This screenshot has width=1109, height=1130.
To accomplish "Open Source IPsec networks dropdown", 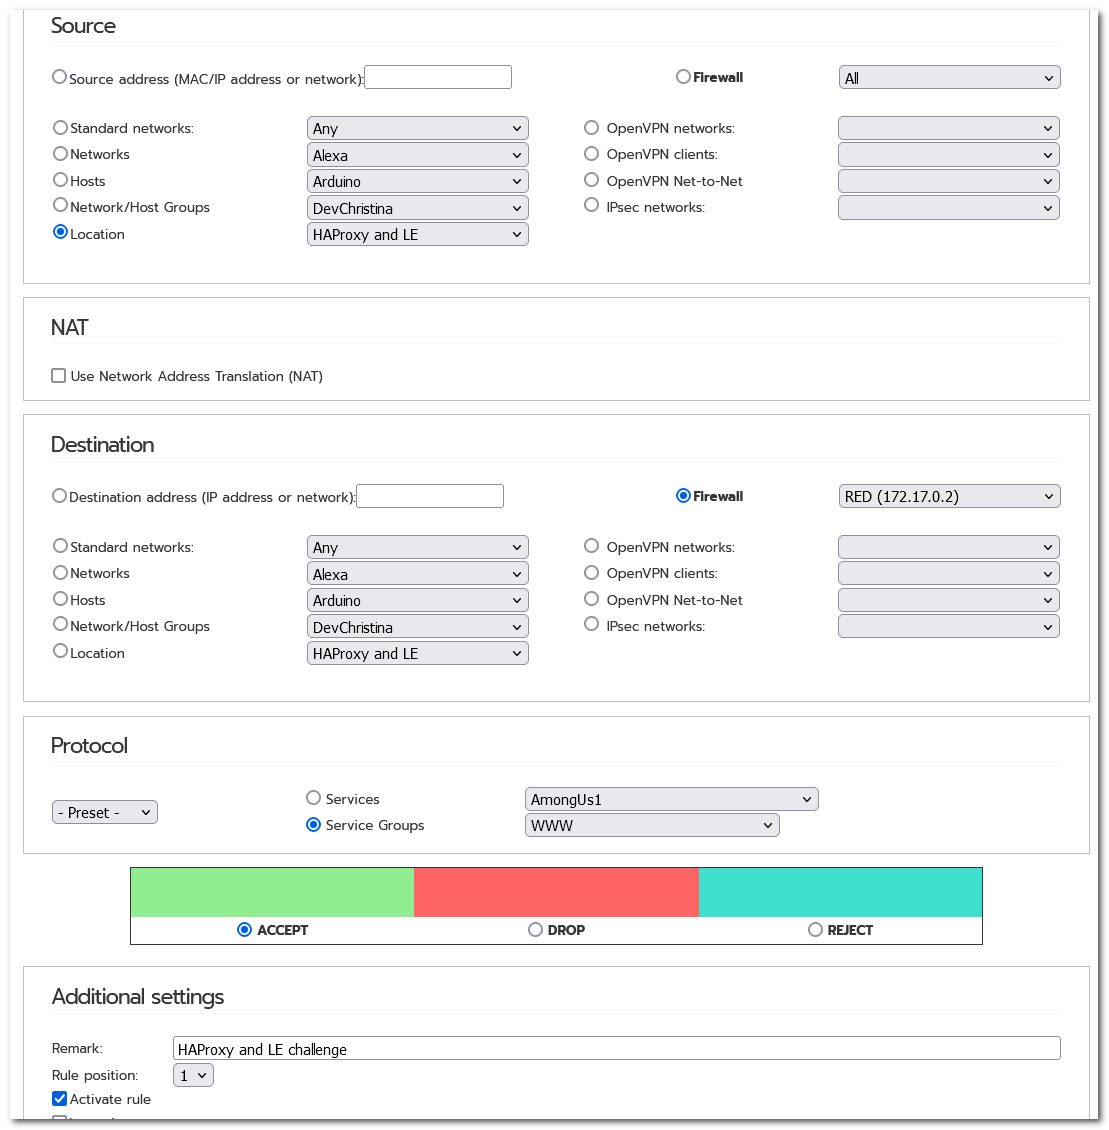I will [x=948, y=208].
